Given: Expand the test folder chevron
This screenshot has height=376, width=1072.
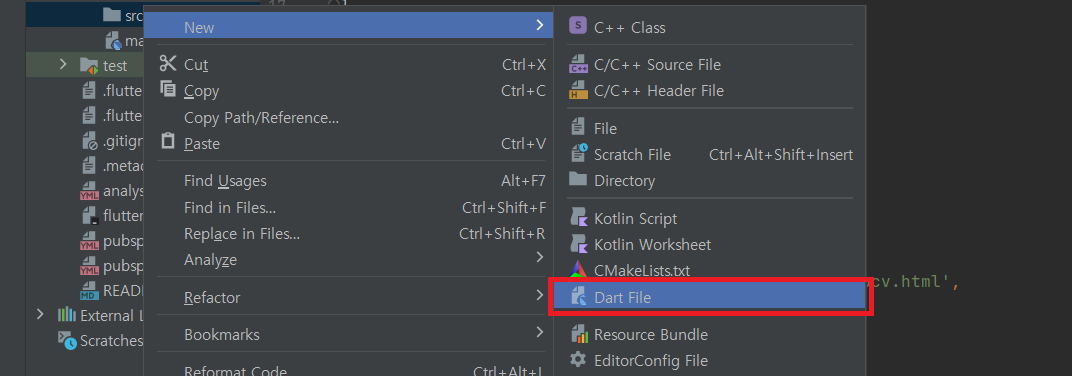Looking at the screenshot, I should tap(63, 65).
